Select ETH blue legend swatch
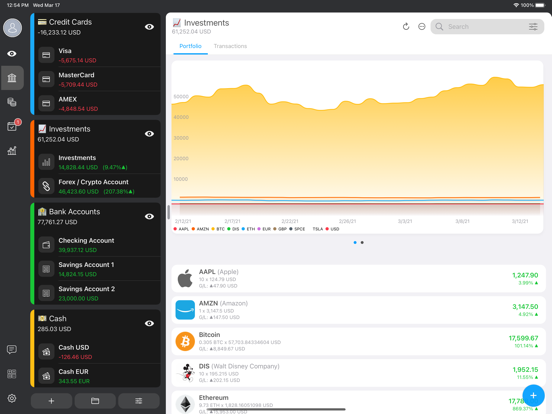Image resolution: width=552 pixels, height=414 pixels. (243, 229)
